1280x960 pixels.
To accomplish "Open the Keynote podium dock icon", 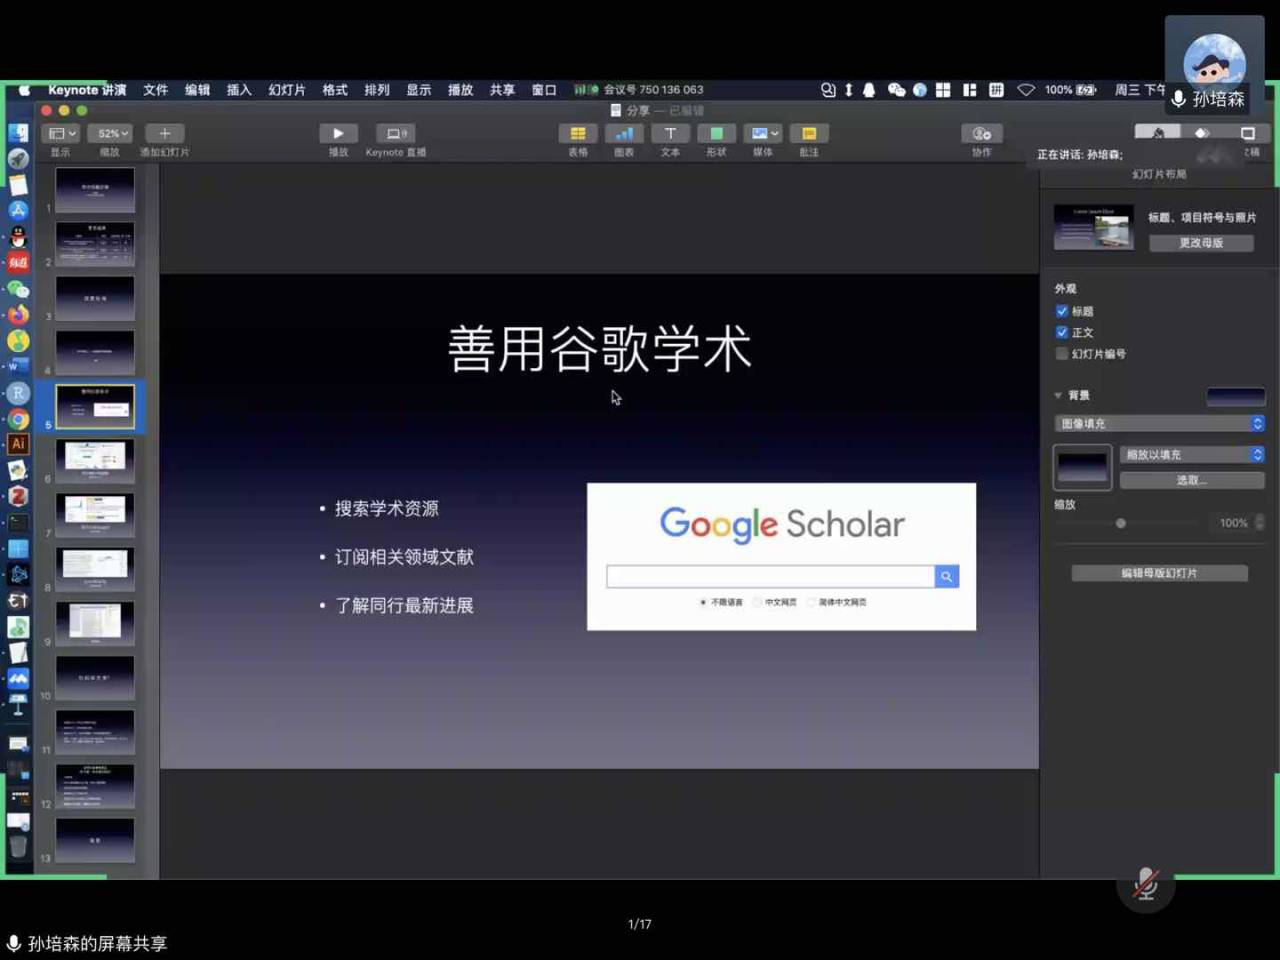I will coord(18,705).
